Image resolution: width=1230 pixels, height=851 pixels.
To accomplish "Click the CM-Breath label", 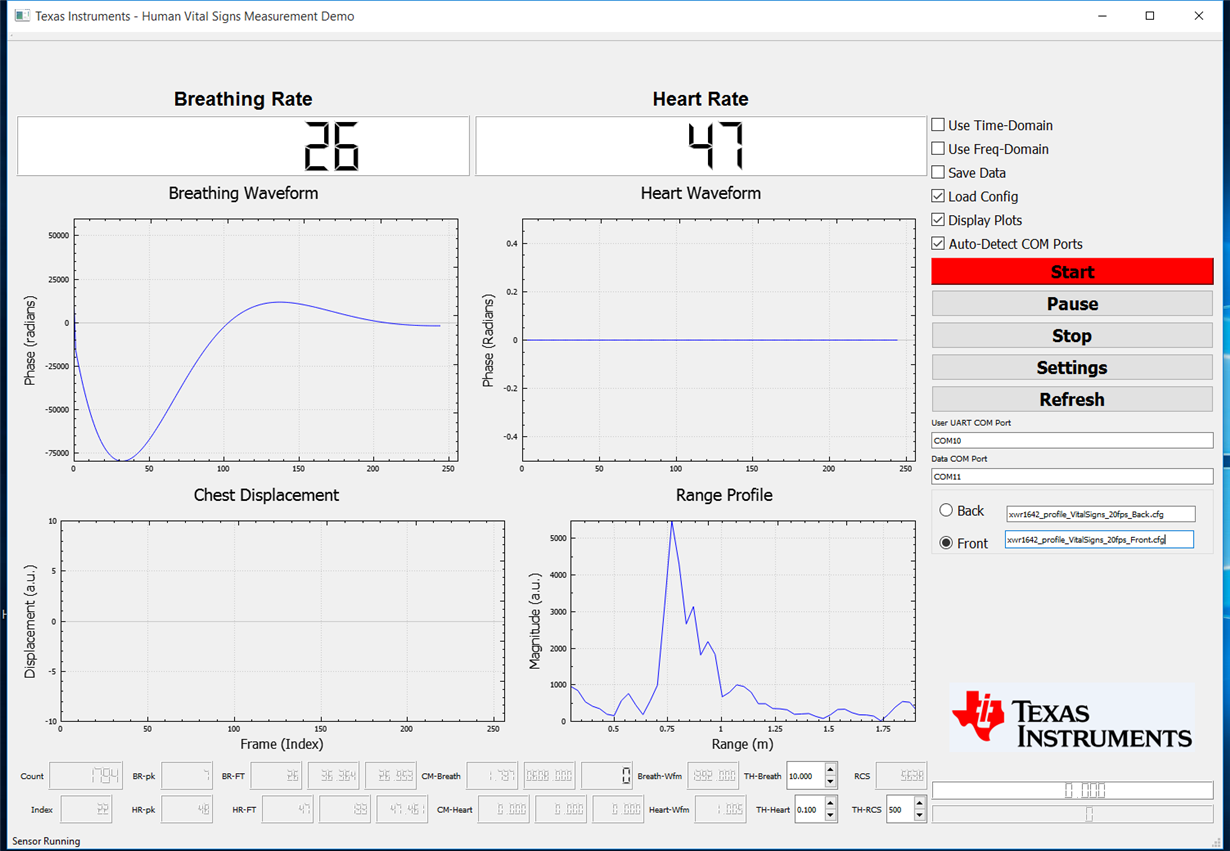I will [x=441, y=776].
